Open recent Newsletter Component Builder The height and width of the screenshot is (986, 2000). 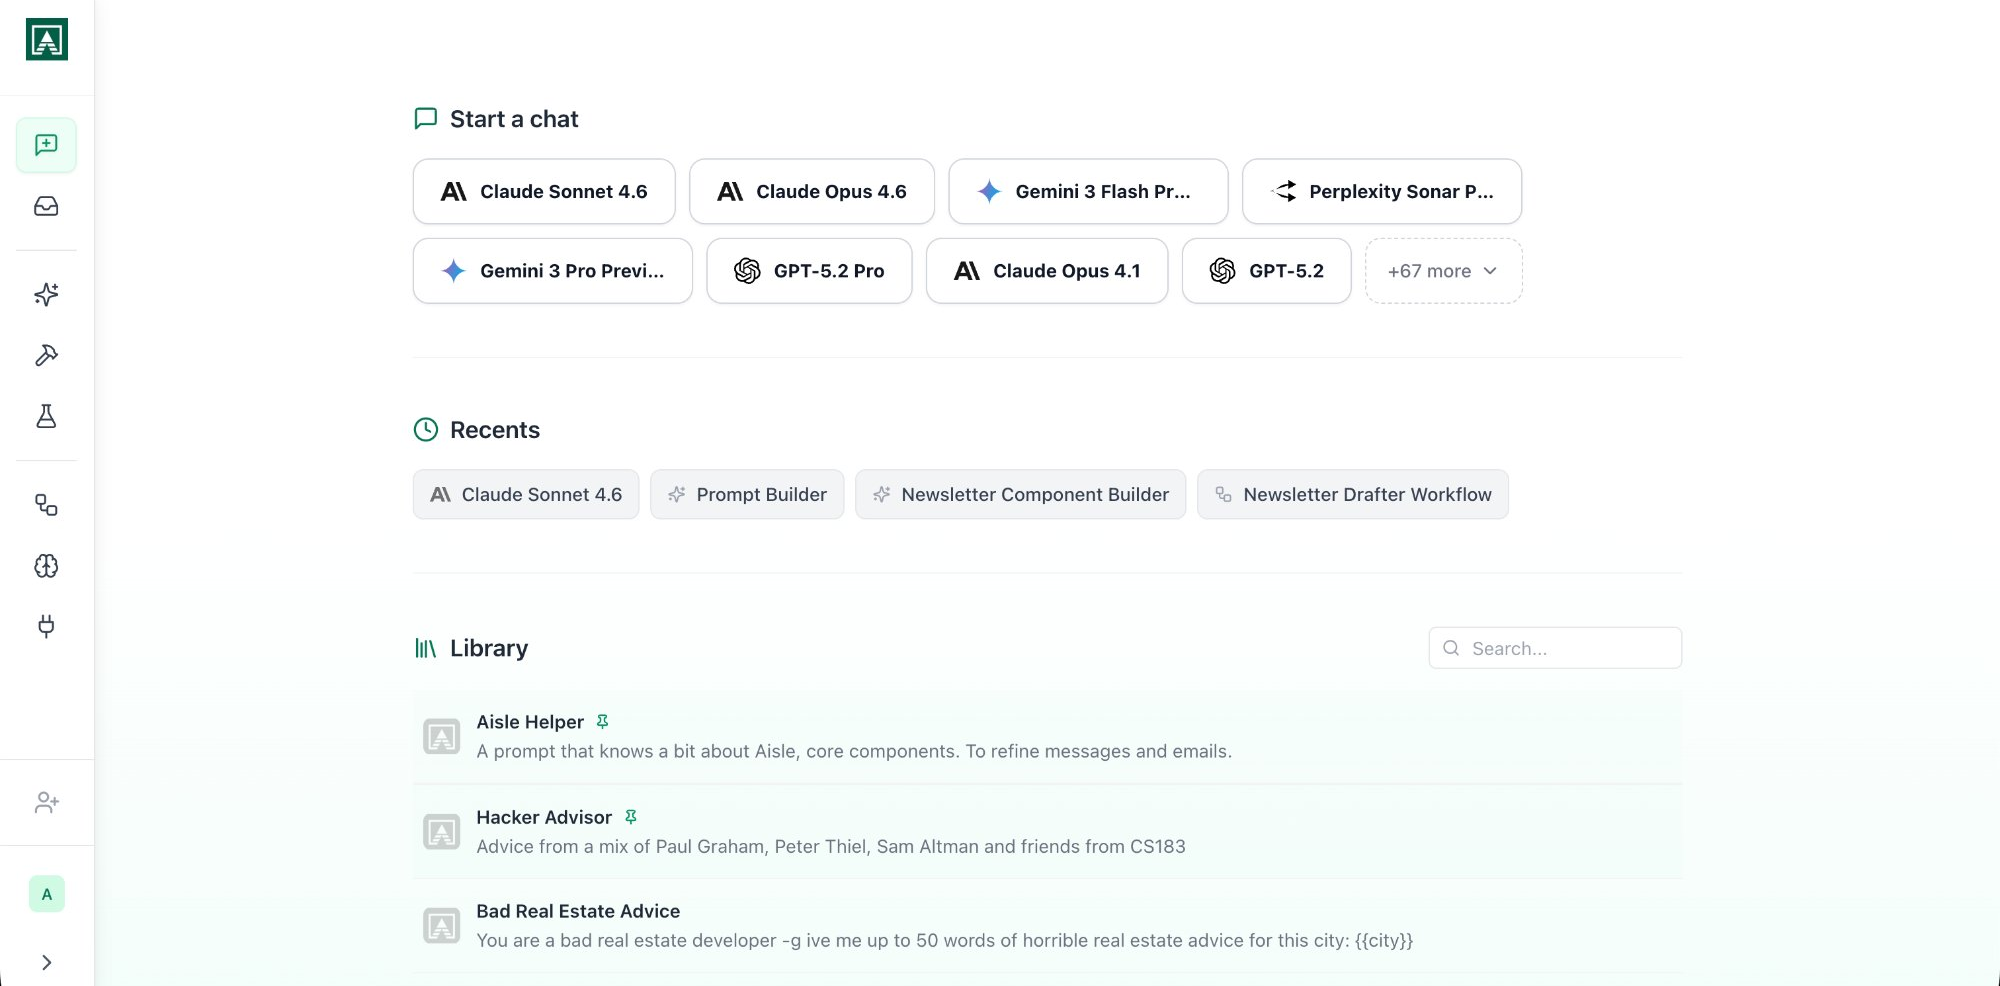1020,494
